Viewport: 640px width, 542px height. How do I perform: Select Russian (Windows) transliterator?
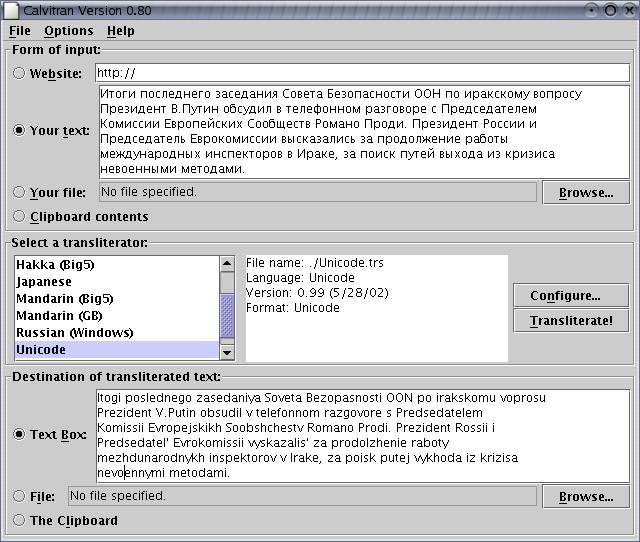[x=74, y=333]
